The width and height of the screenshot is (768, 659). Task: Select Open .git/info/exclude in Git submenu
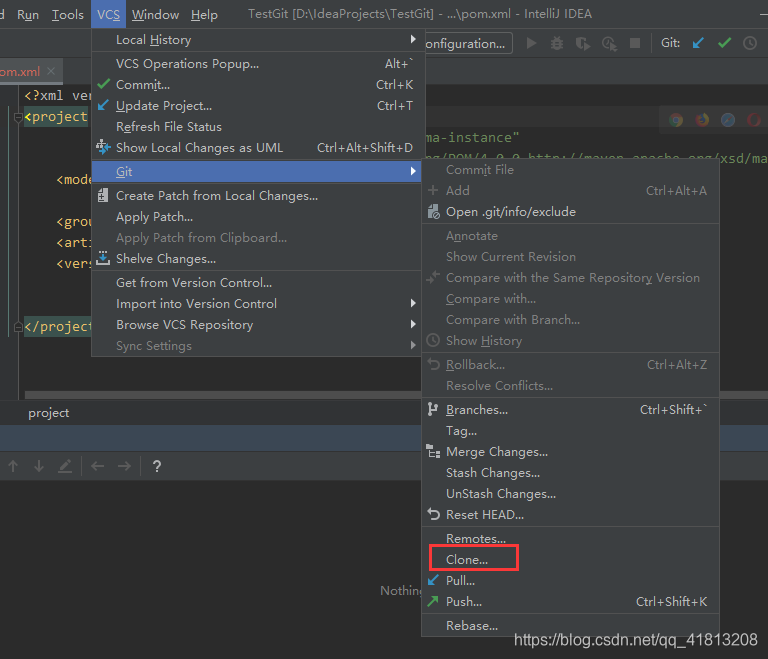(x=571, y=212)
